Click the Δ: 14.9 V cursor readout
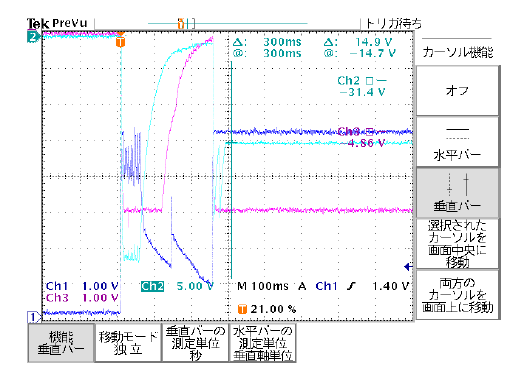 358,42
